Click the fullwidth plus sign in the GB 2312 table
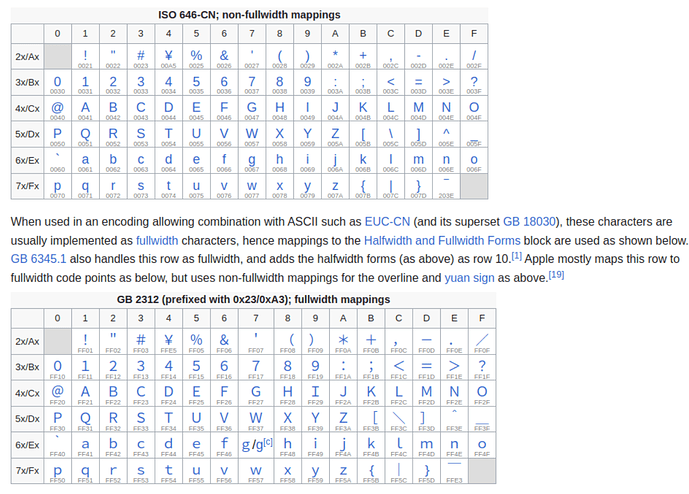Viewport: 689px width, 494px height. tap(363, 339)
